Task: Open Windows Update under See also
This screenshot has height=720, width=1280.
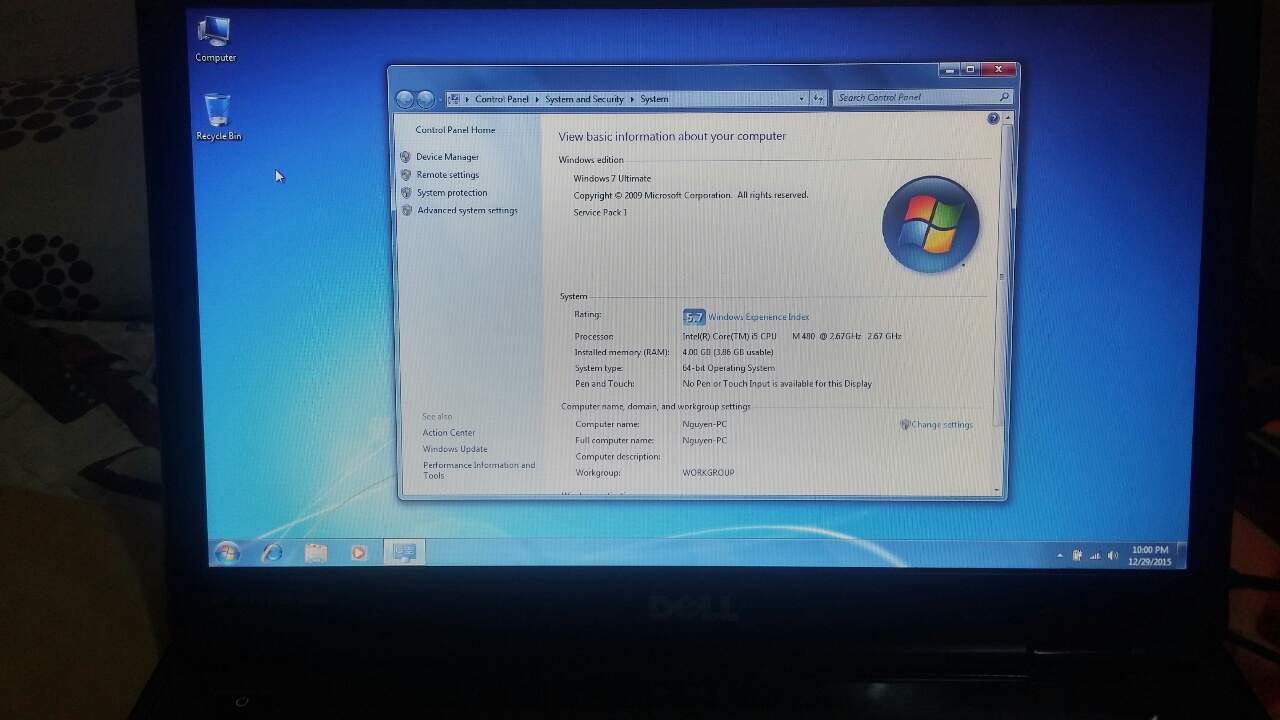Action: 455,449
